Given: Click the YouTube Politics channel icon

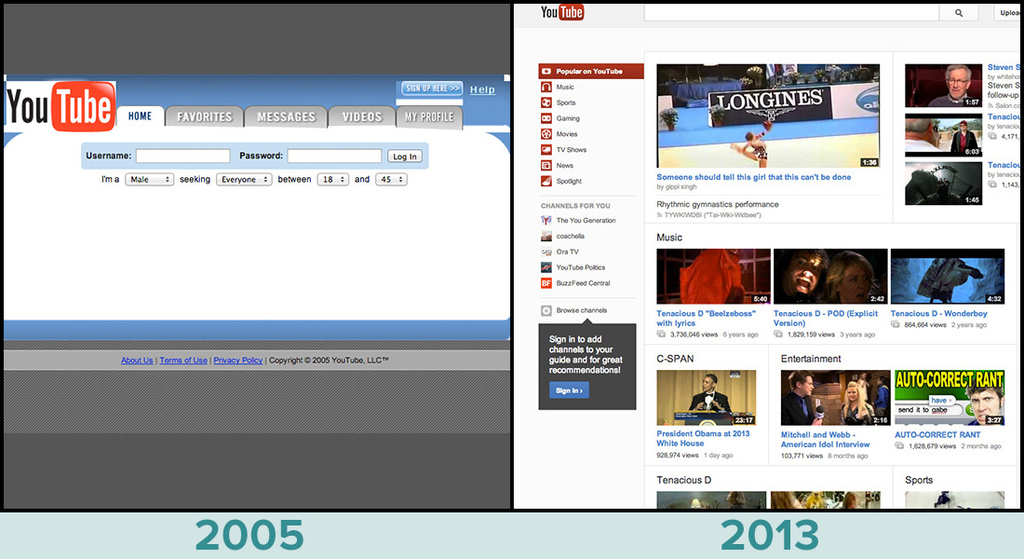Looking at the screenshot, I should click(x=547, y=267).
